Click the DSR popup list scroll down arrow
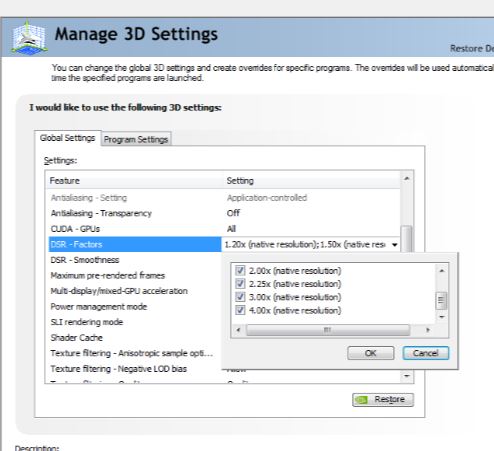Screen dimensions: 494x451 (442, 317)
